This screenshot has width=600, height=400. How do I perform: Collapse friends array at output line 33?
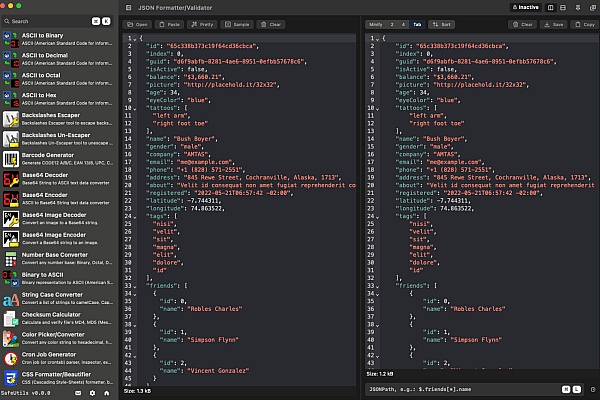tap(377, 286)
